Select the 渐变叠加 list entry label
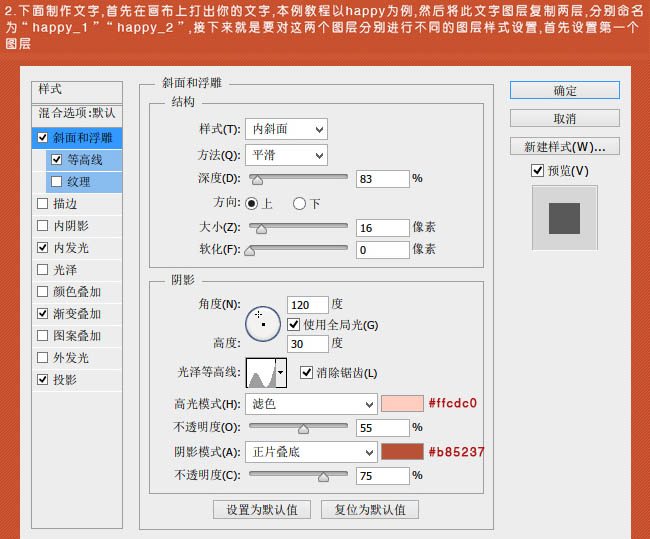Image resolution: width=650 pixels, height=539 pixels. click(x=77, y=314)
